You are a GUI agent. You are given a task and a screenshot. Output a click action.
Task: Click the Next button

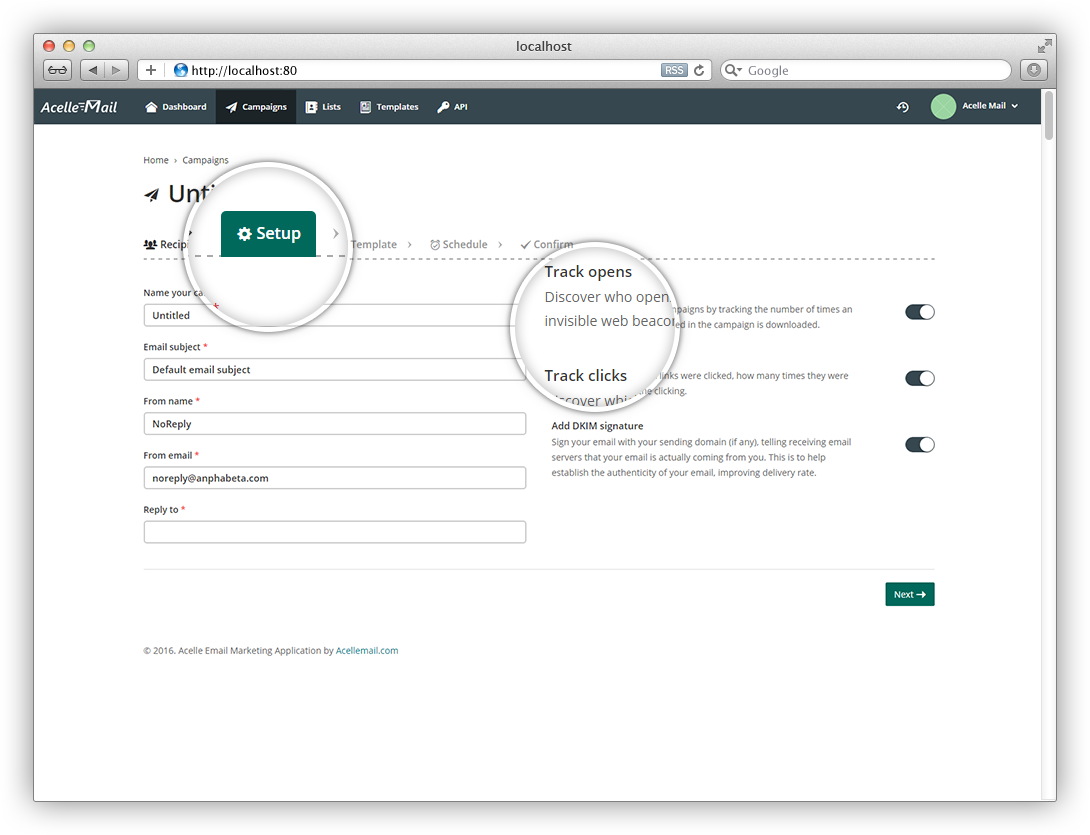(x=909, y=594)
